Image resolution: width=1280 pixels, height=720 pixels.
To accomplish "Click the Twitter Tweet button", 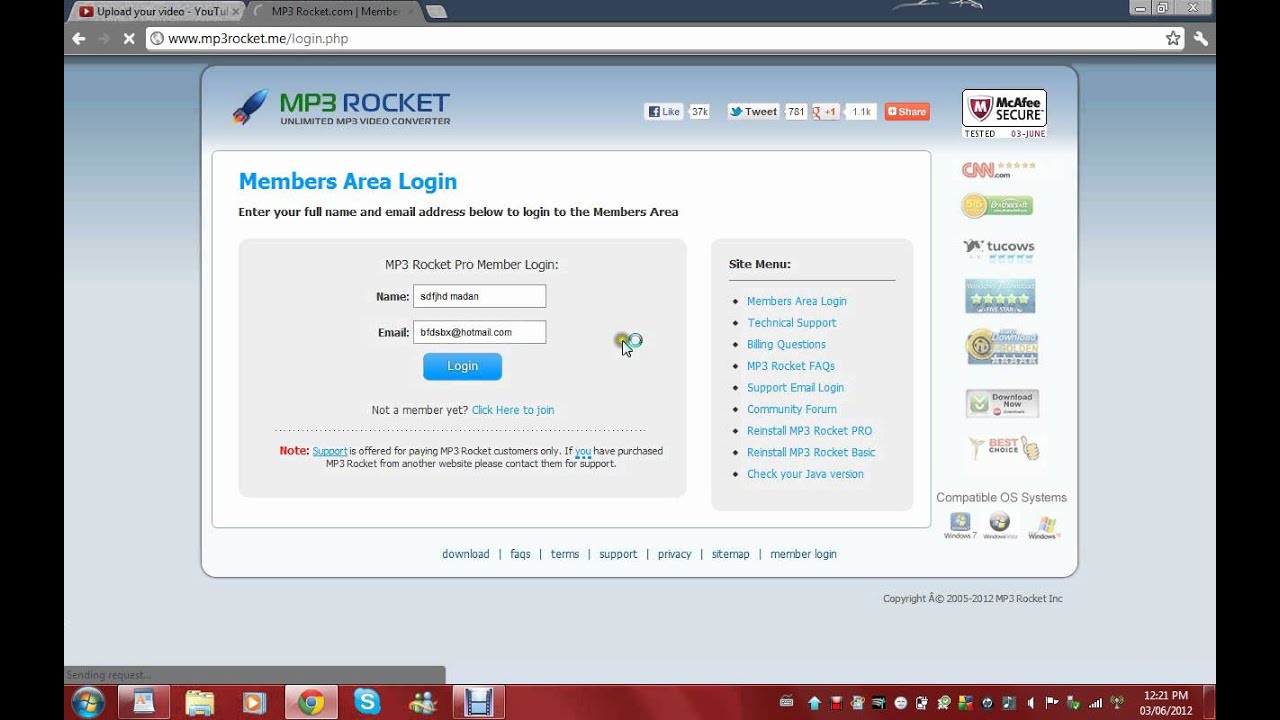I will 753,112.
